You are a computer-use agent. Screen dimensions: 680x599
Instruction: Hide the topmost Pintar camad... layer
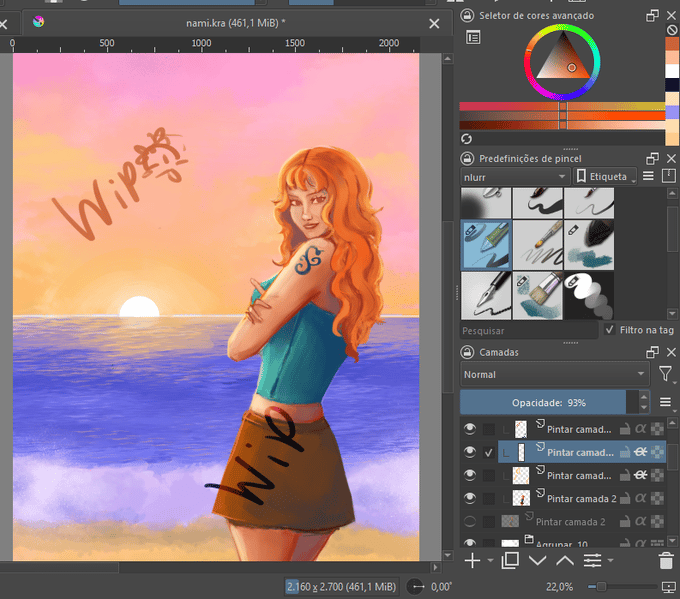click(x=470, y=429)
